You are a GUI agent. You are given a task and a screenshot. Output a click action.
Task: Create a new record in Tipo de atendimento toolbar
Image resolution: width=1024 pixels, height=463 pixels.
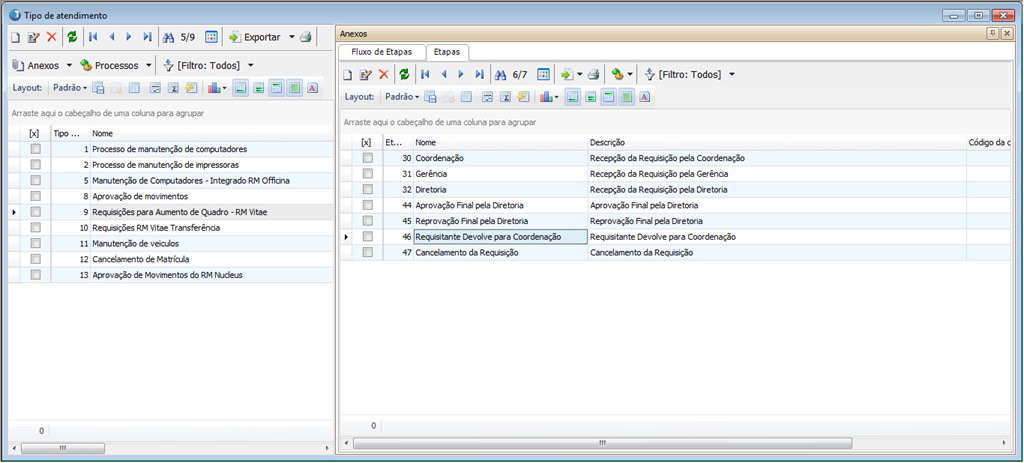[16, 37]
